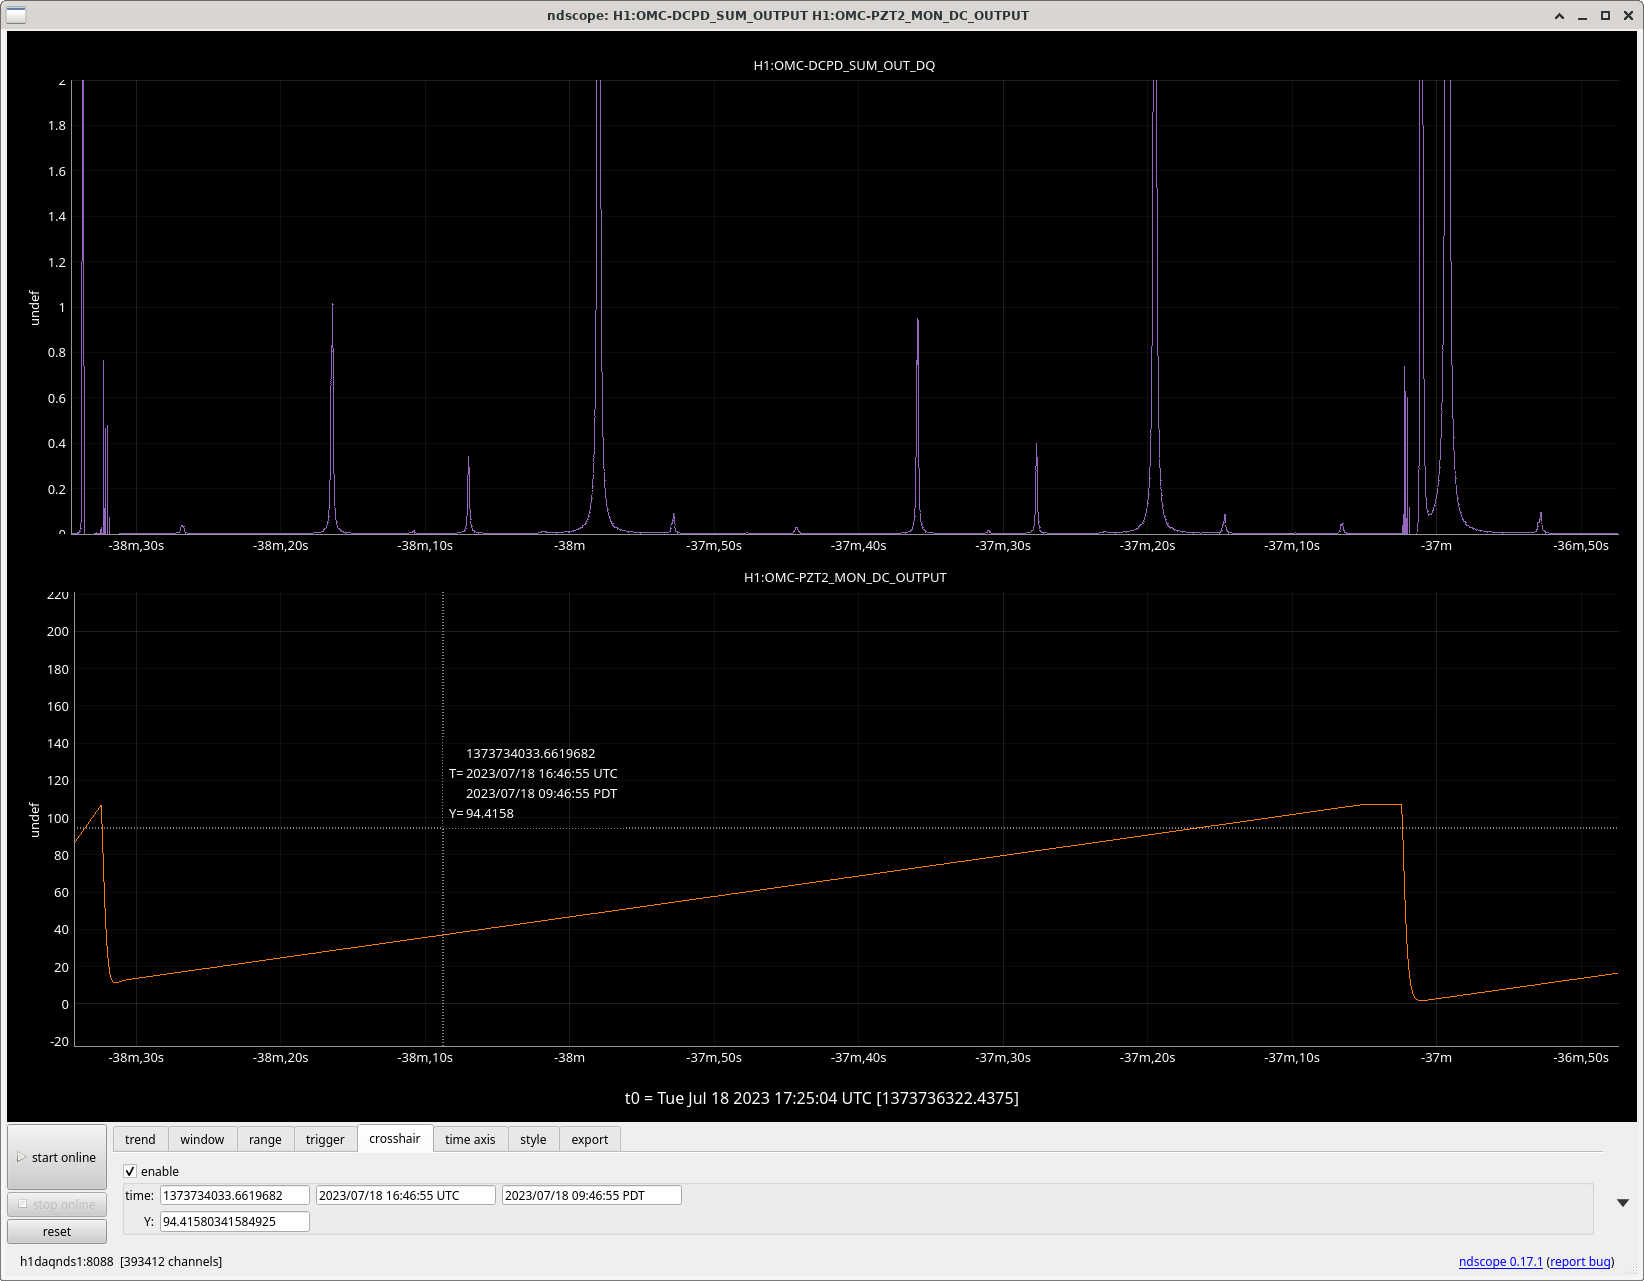Click the upper plot undef y-axis label
The height and width of the screenshot is (1281, 1644).
(x=34, y=308)
